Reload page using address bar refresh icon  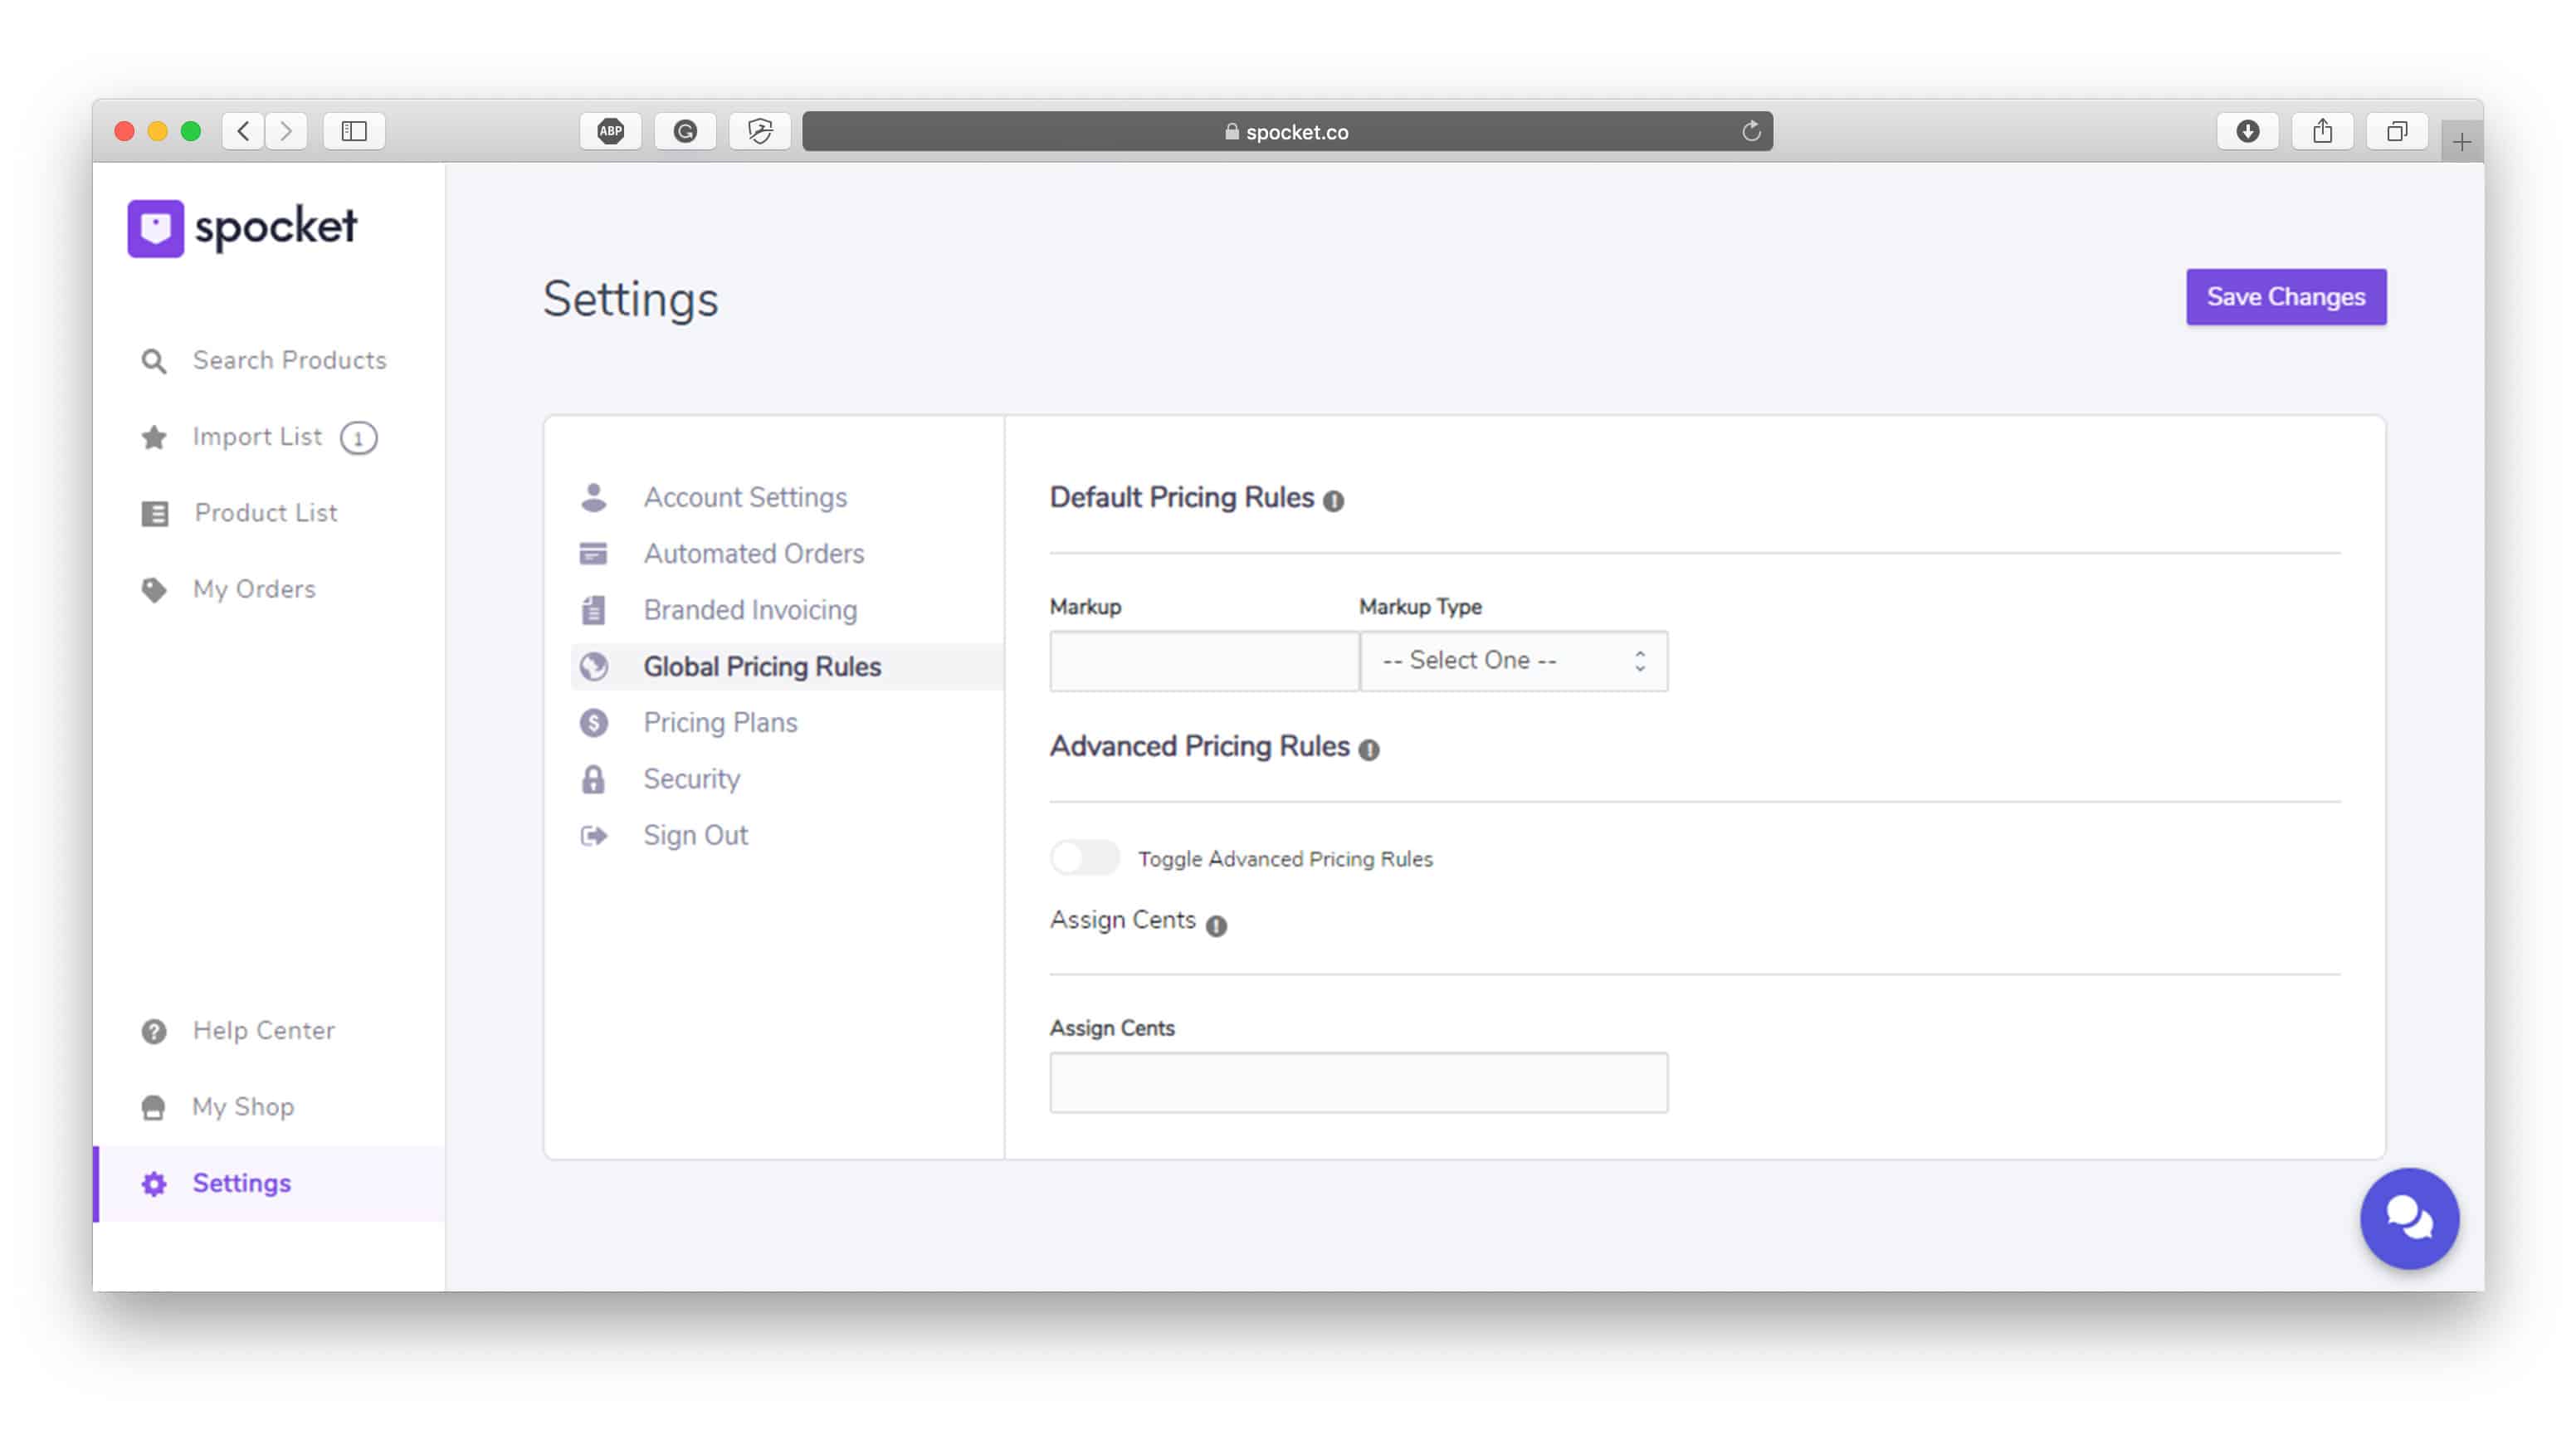[1750, 131]
